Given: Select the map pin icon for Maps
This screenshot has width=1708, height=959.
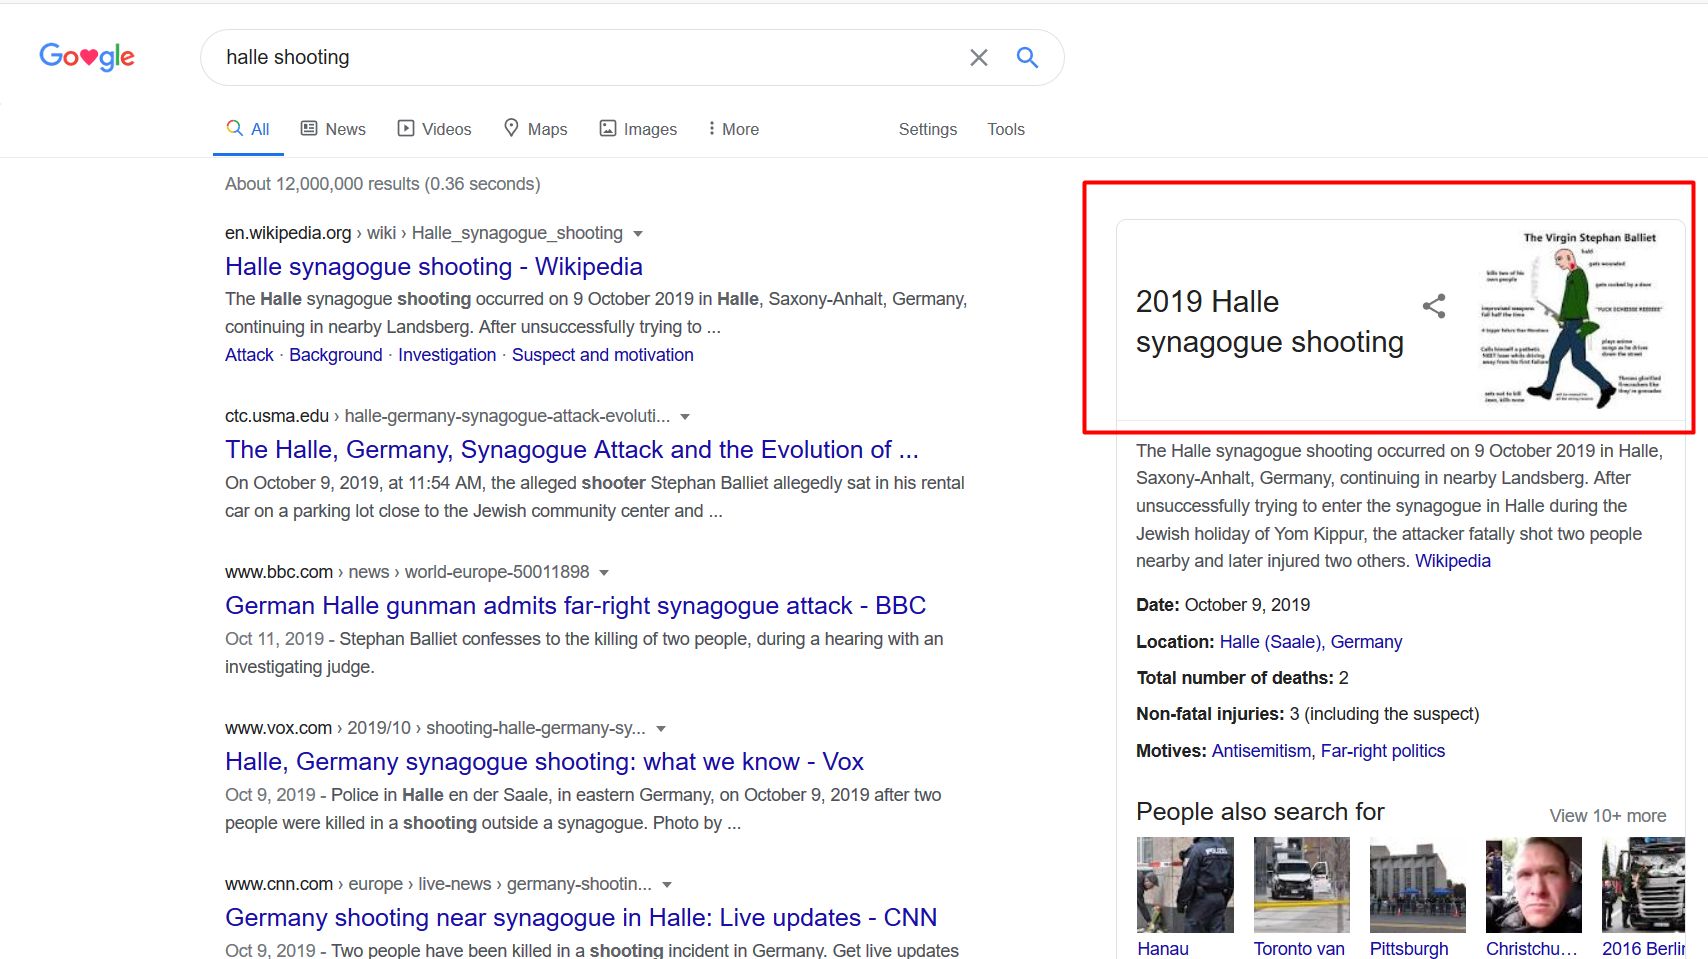Looking at the screenshot, I should [x=511, y=128].
